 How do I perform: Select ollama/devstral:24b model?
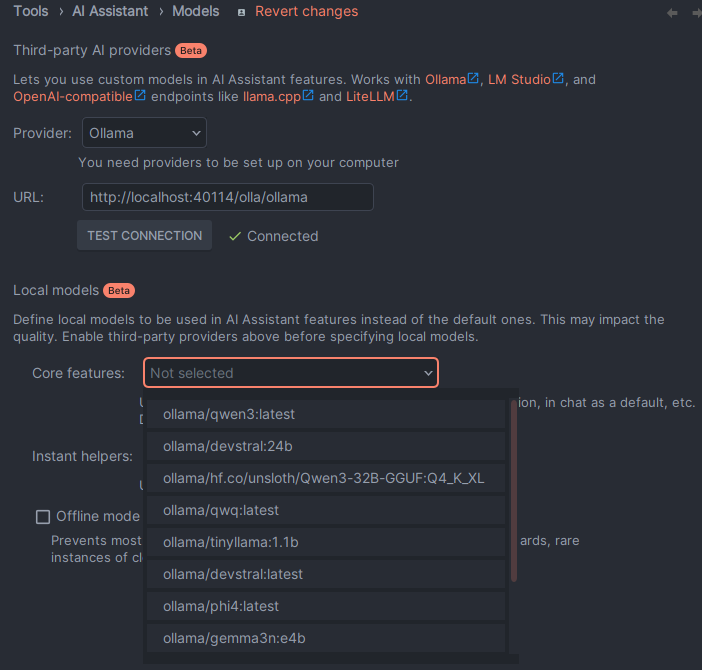pos(326,446)
